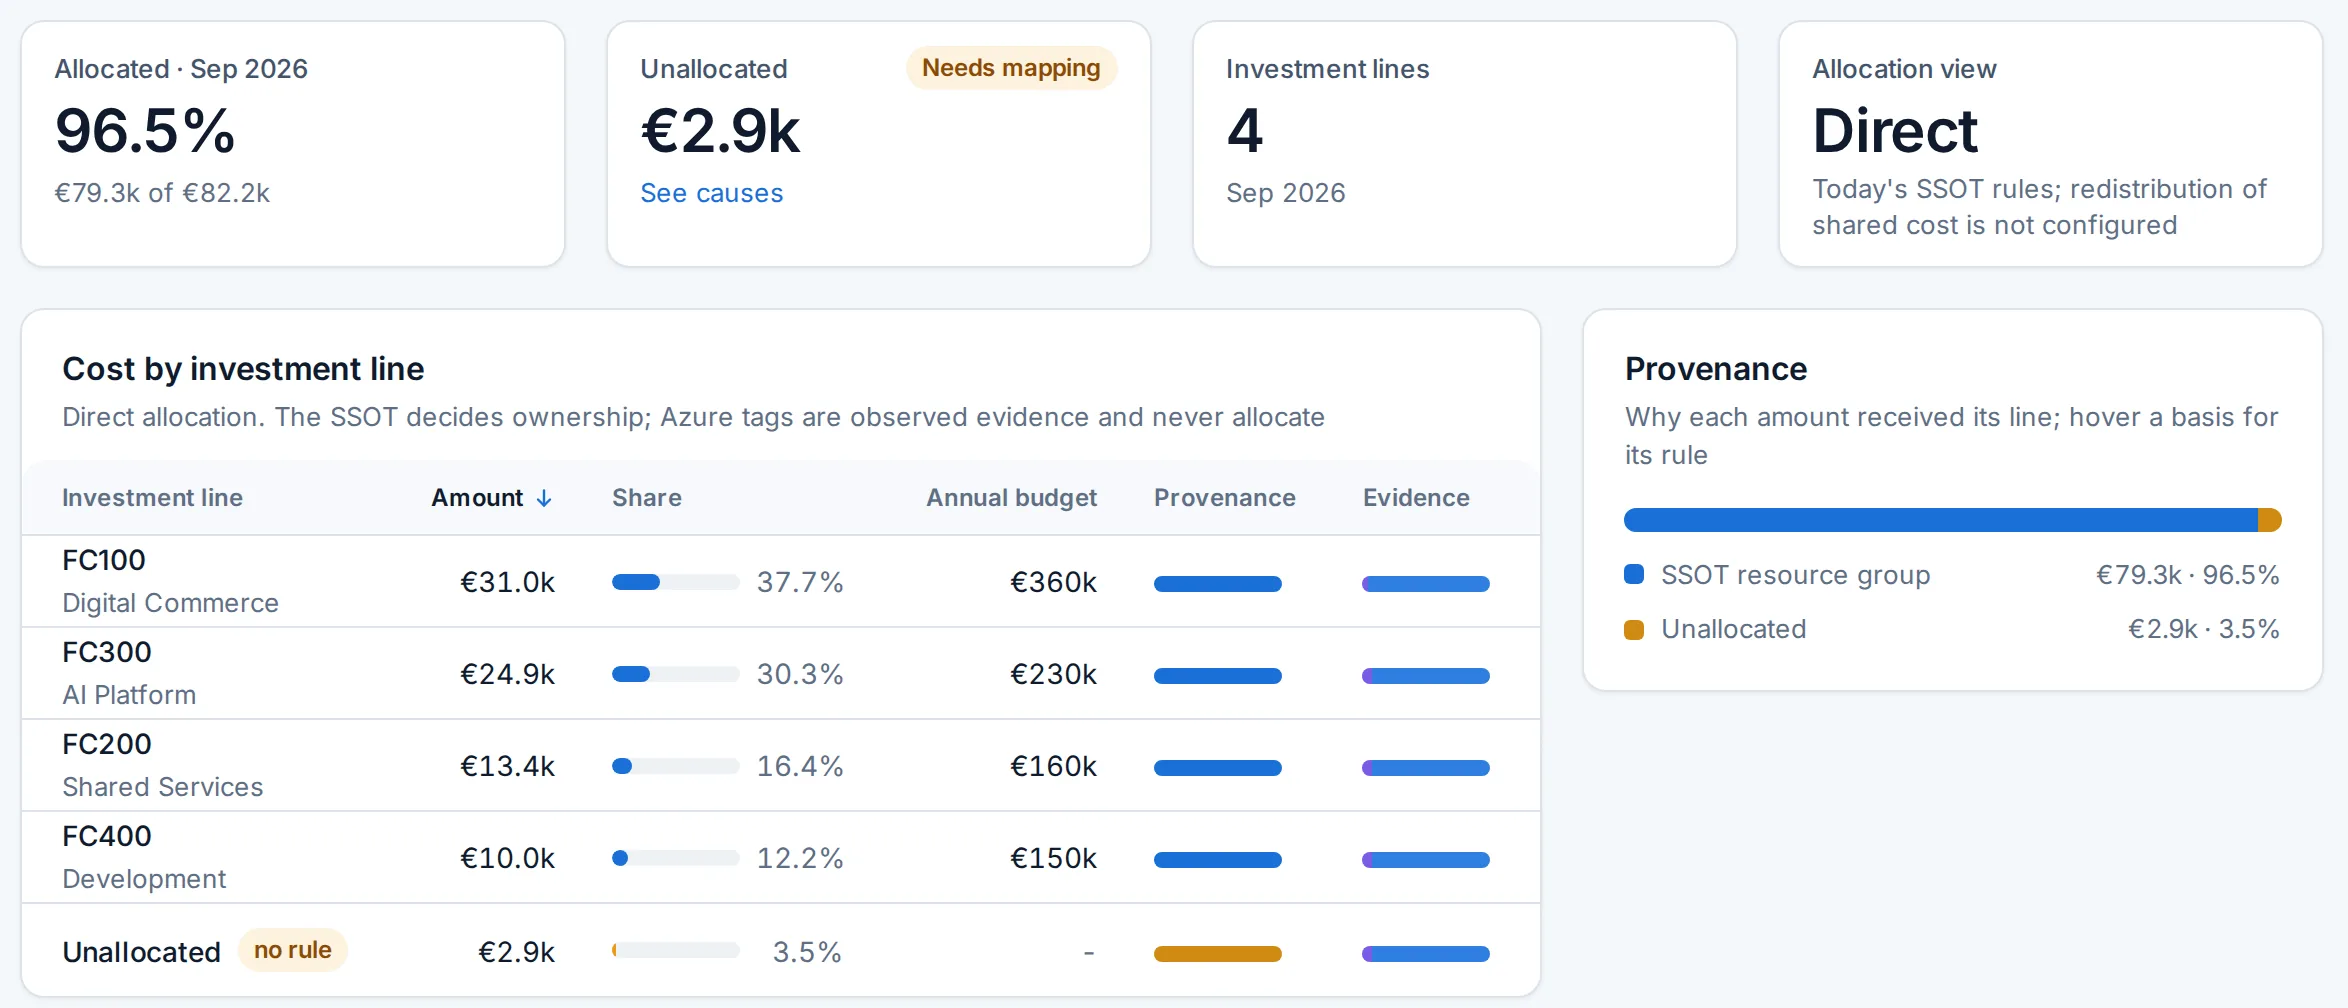
Task: Click the FC200 evidence bar
Action: pyautogui.click(x=1426, y=768)
